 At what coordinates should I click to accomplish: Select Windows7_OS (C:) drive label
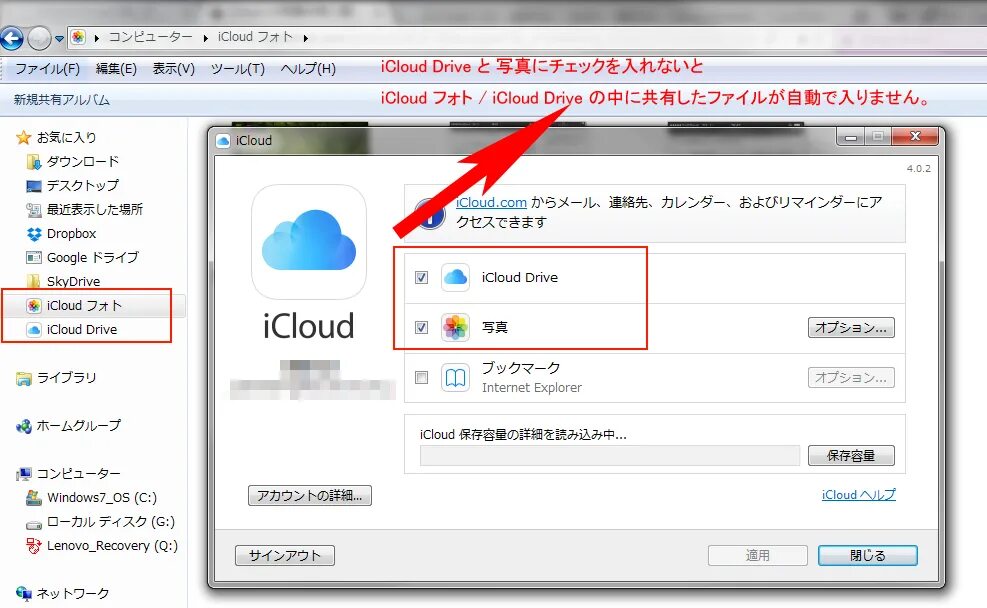tap(102, 498)
